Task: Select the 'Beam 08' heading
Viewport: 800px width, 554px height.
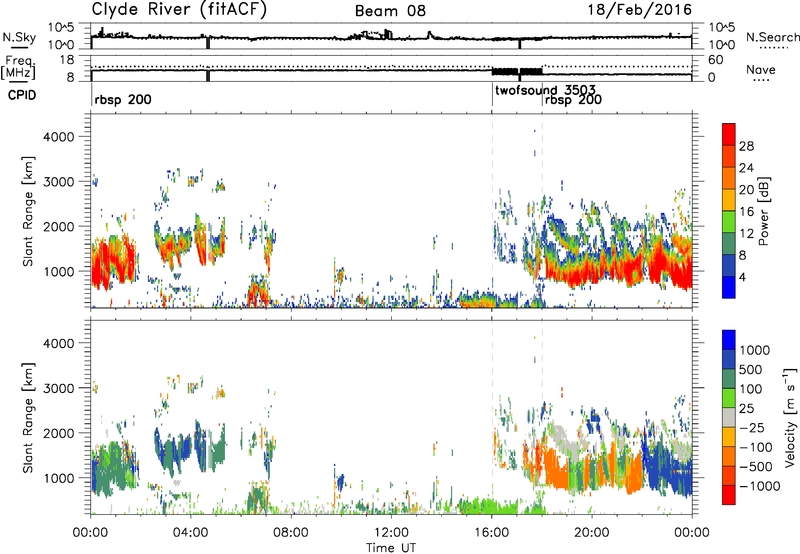Action: click(x=390, y=11)
